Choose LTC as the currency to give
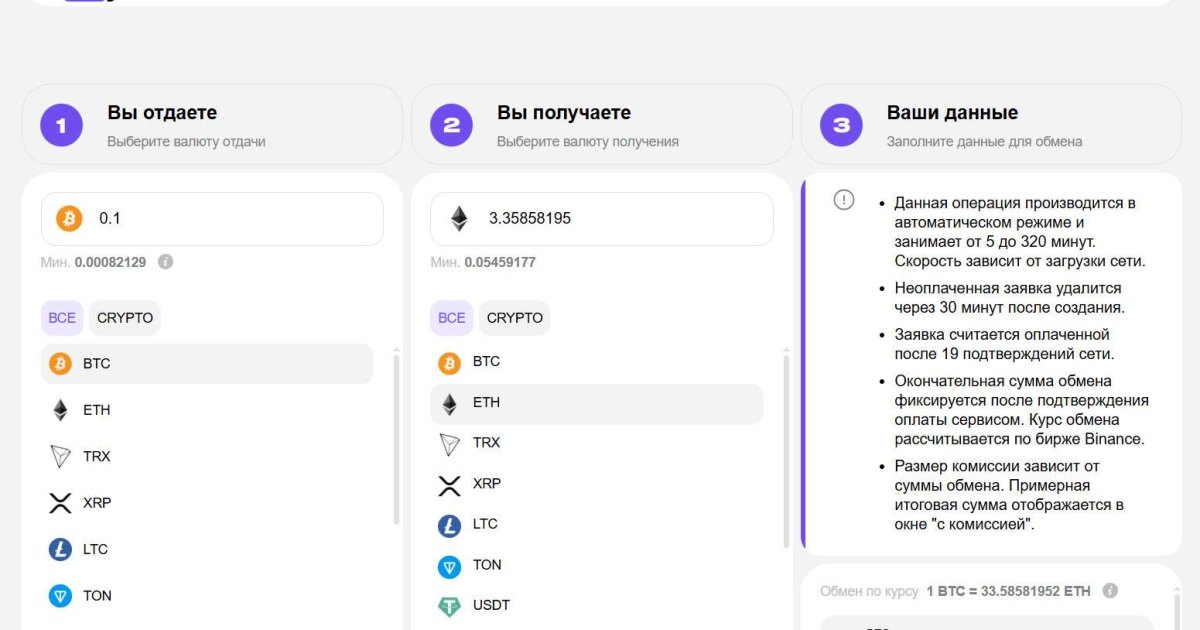The width and height of the screenshot is (1200, 630). pyautogui.click(x=207, y=549)
